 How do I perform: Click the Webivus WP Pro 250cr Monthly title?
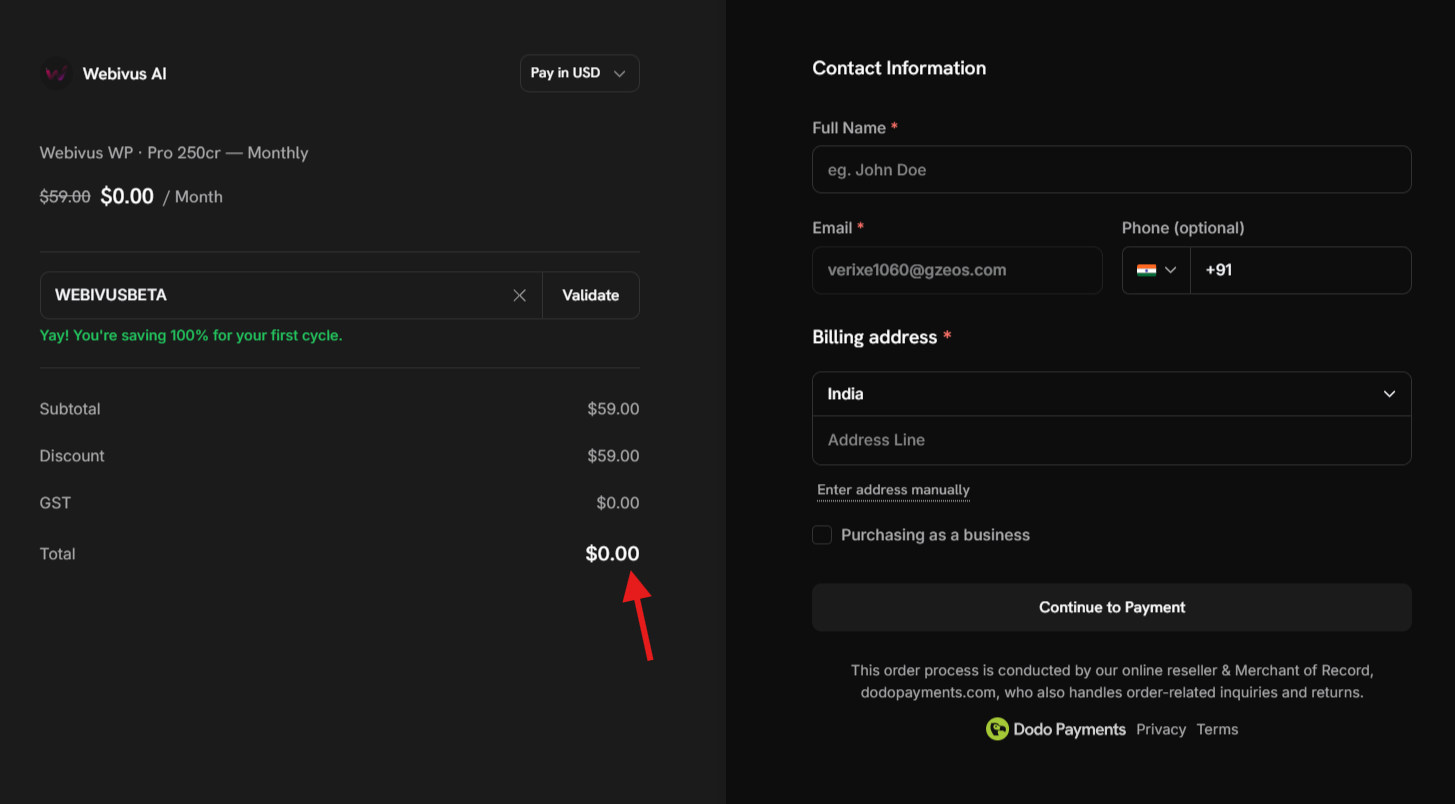pyautogui.click(x=174, y=153)
